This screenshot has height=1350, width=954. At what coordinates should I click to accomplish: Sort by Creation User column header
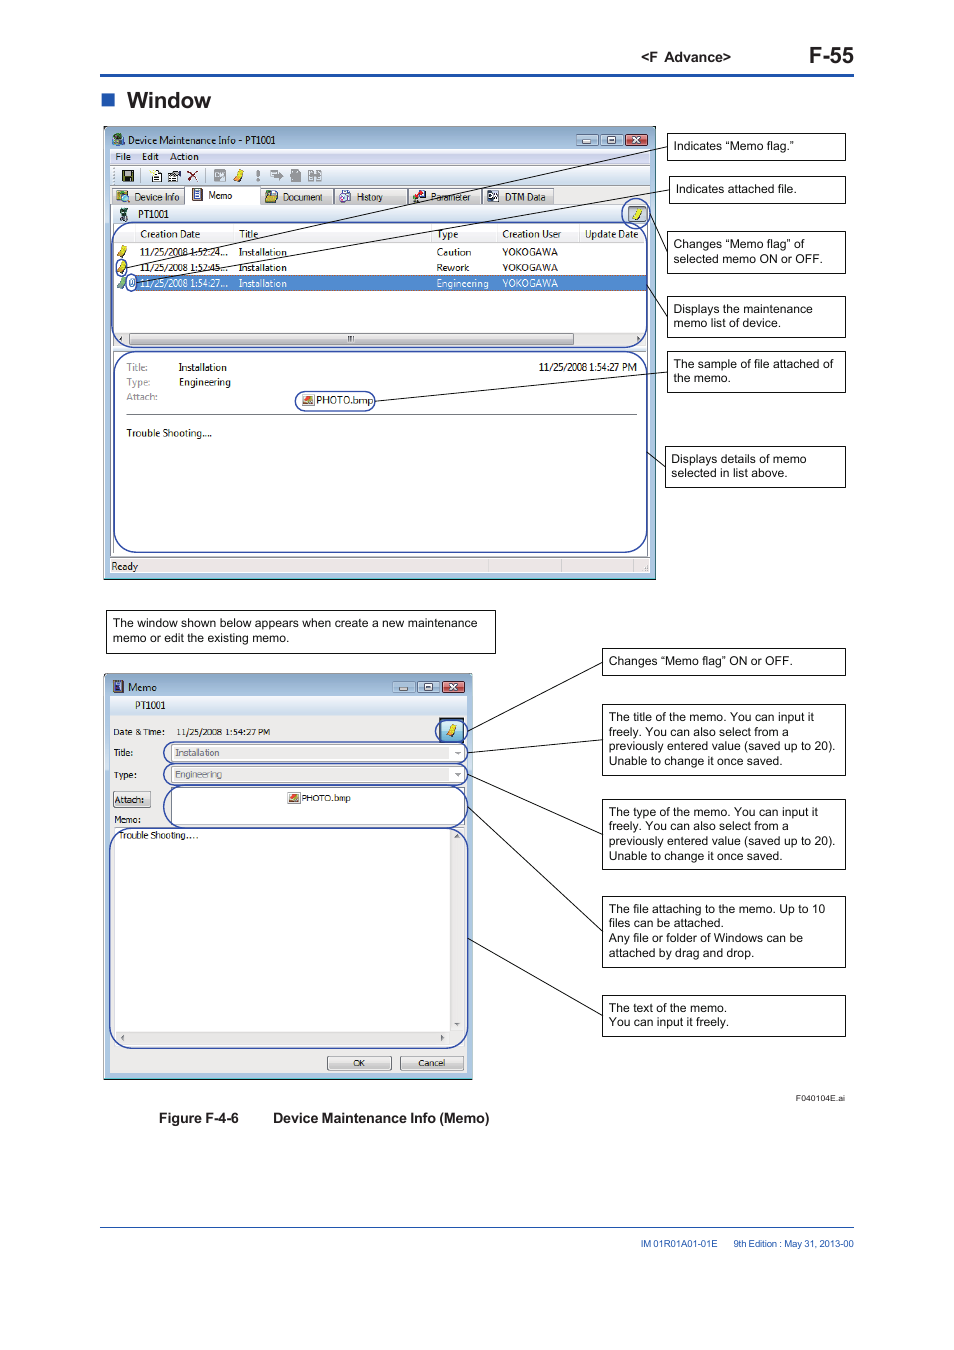point(538,234)
